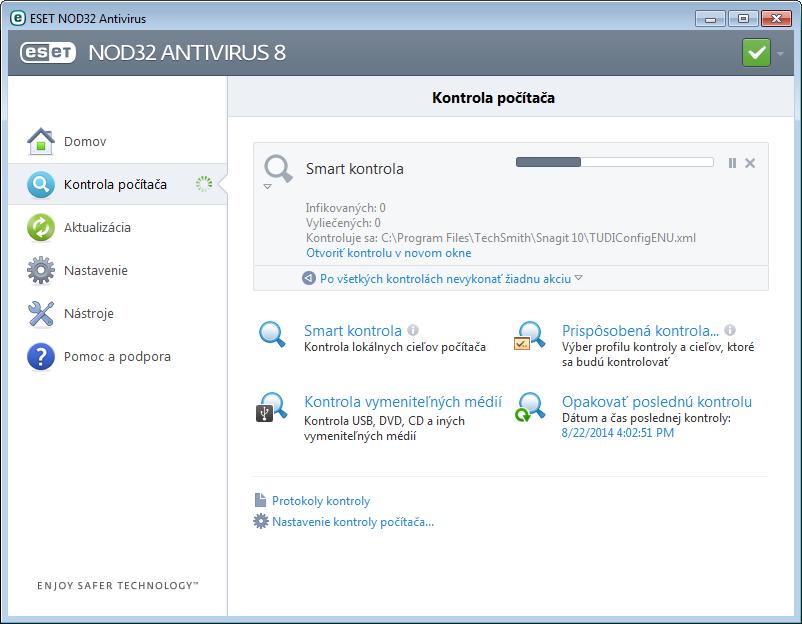The width and height of the screenshot is (802, 624).
Task: Cancel the running scan with the X
Action: [x=750, y=163]
